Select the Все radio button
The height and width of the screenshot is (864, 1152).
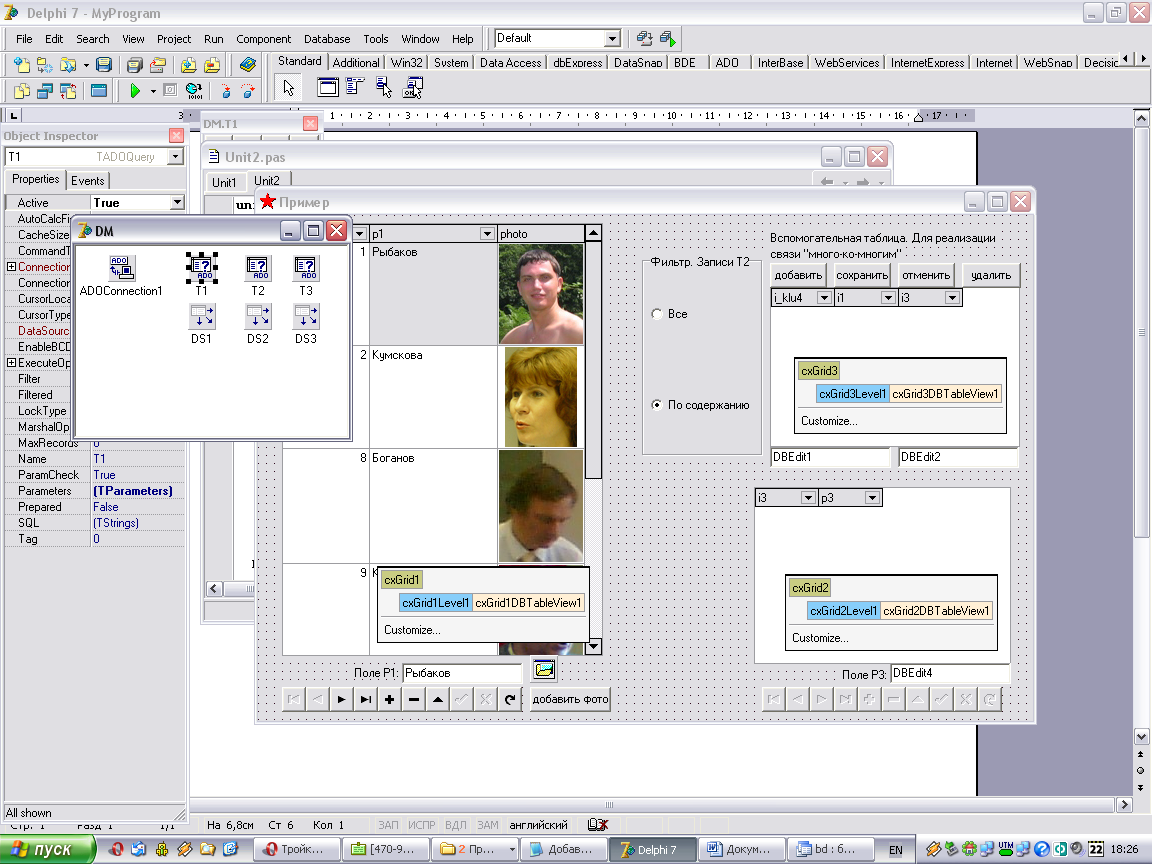(657, 314)
